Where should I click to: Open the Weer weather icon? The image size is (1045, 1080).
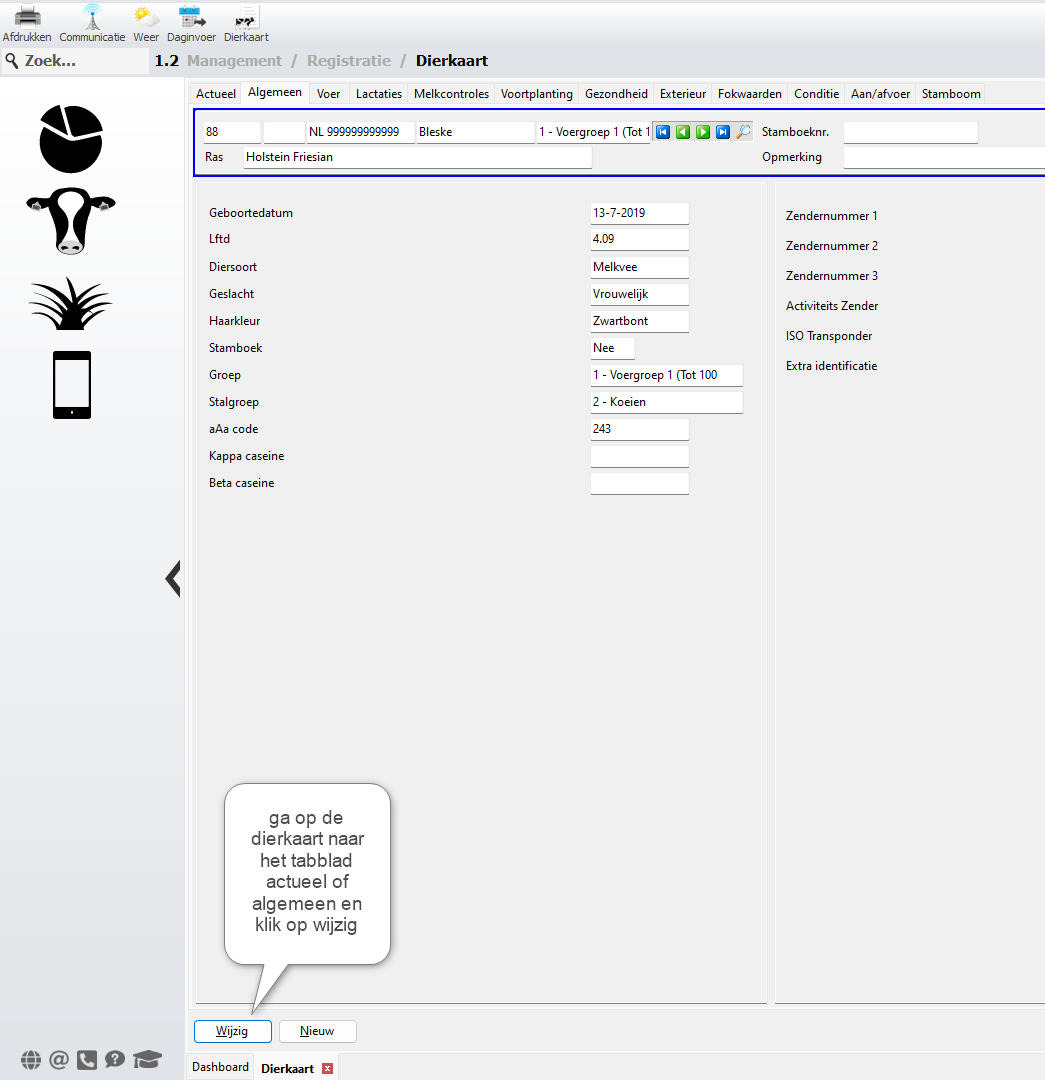146,17
